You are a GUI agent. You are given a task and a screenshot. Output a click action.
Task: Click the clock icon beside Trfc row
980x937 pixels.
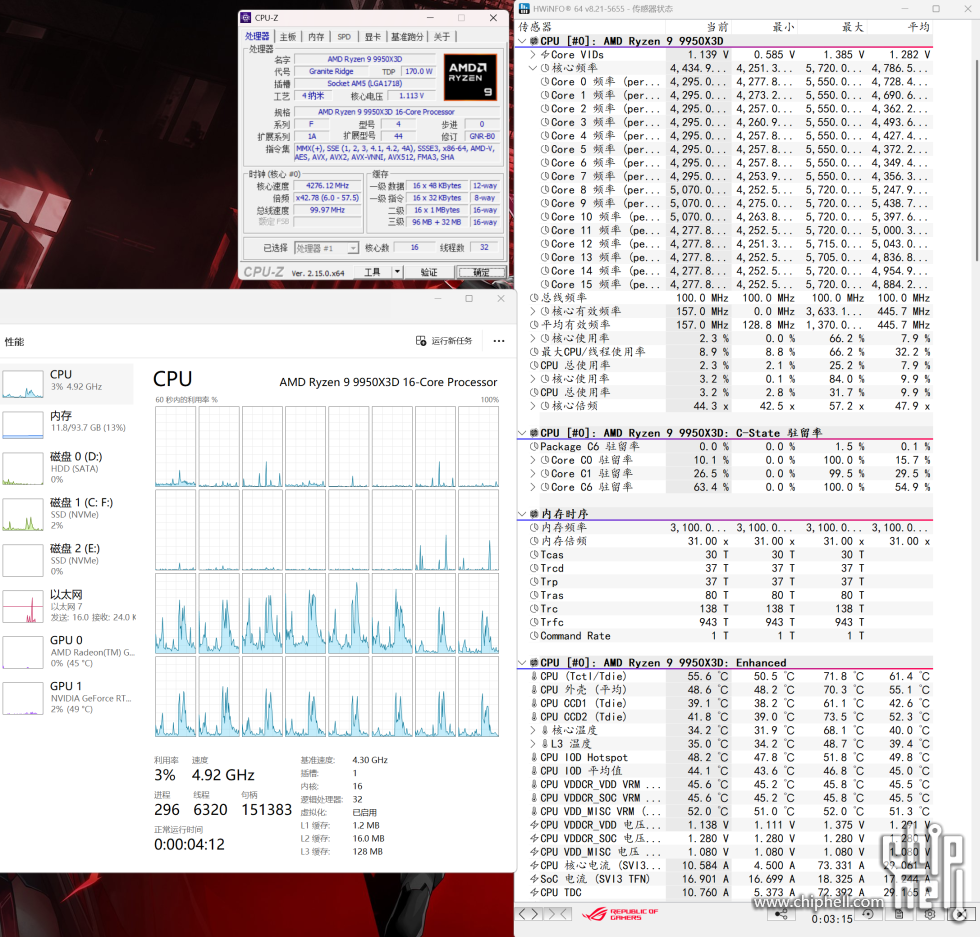[x=534, y=622]
